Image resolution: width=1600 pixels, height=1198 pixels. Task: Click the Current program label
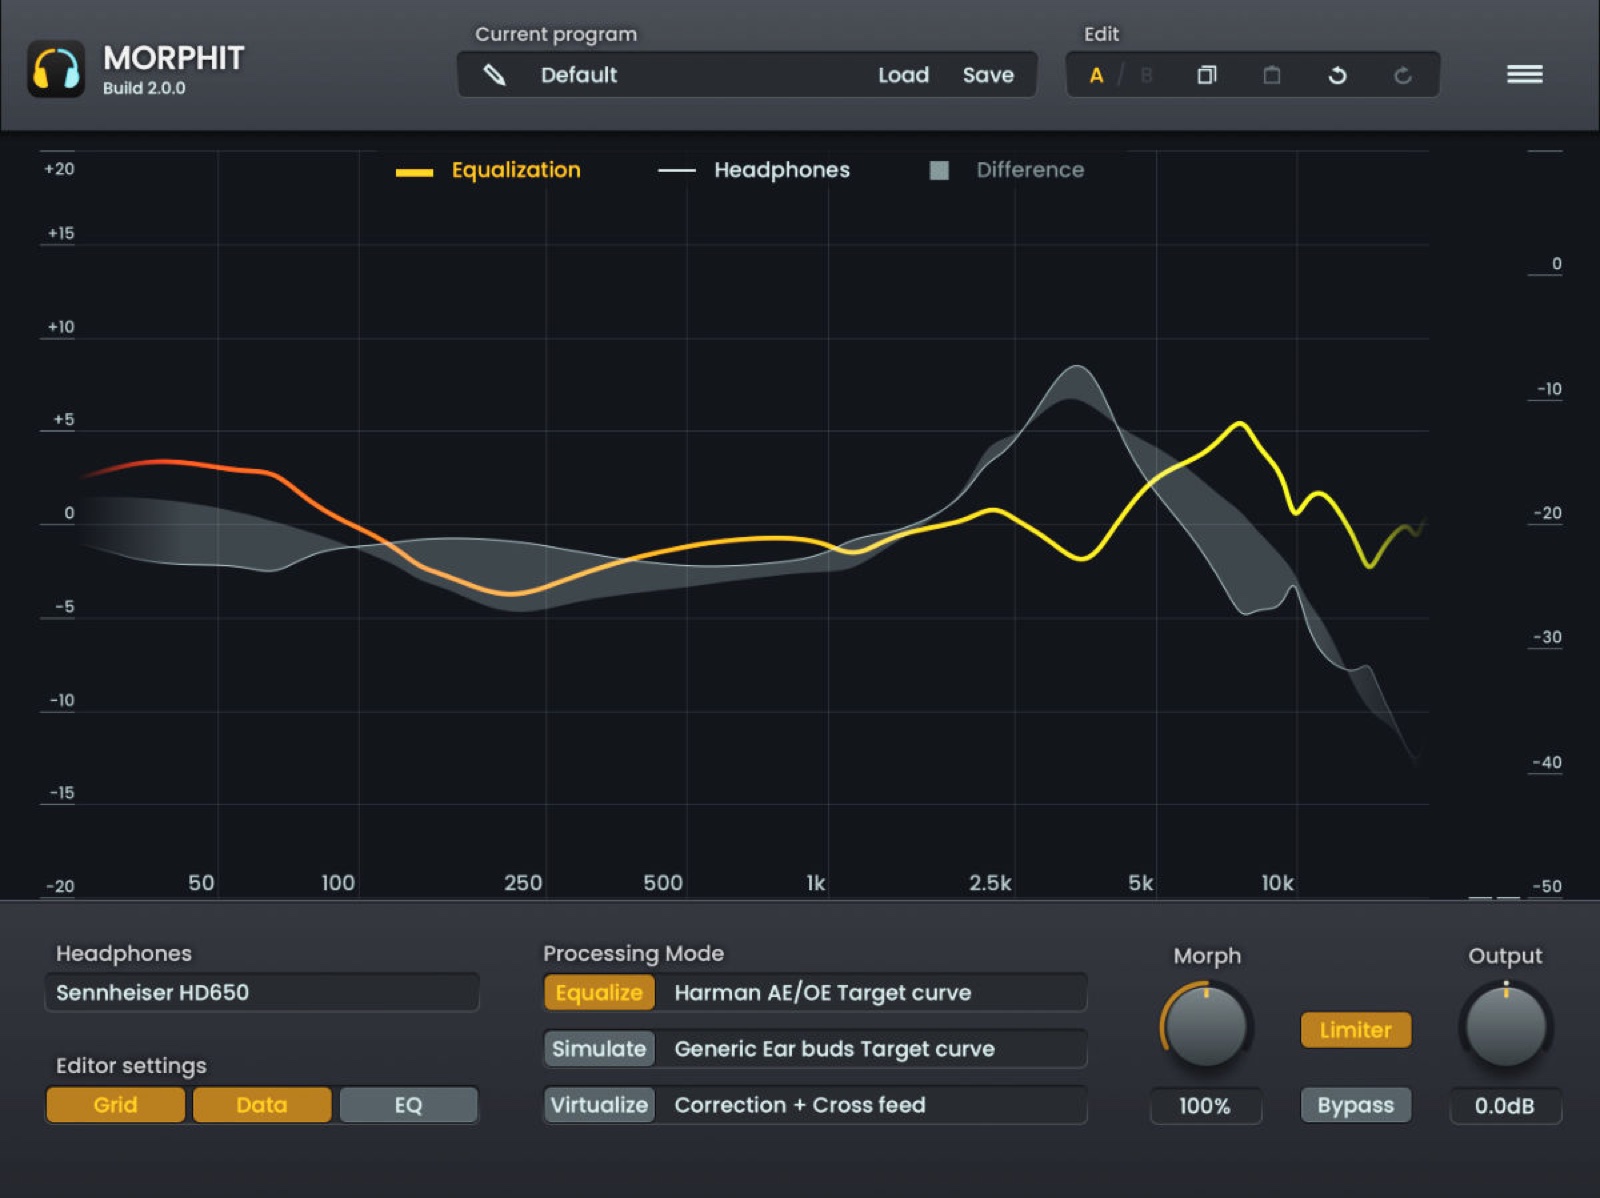click(x=556, y=34)
